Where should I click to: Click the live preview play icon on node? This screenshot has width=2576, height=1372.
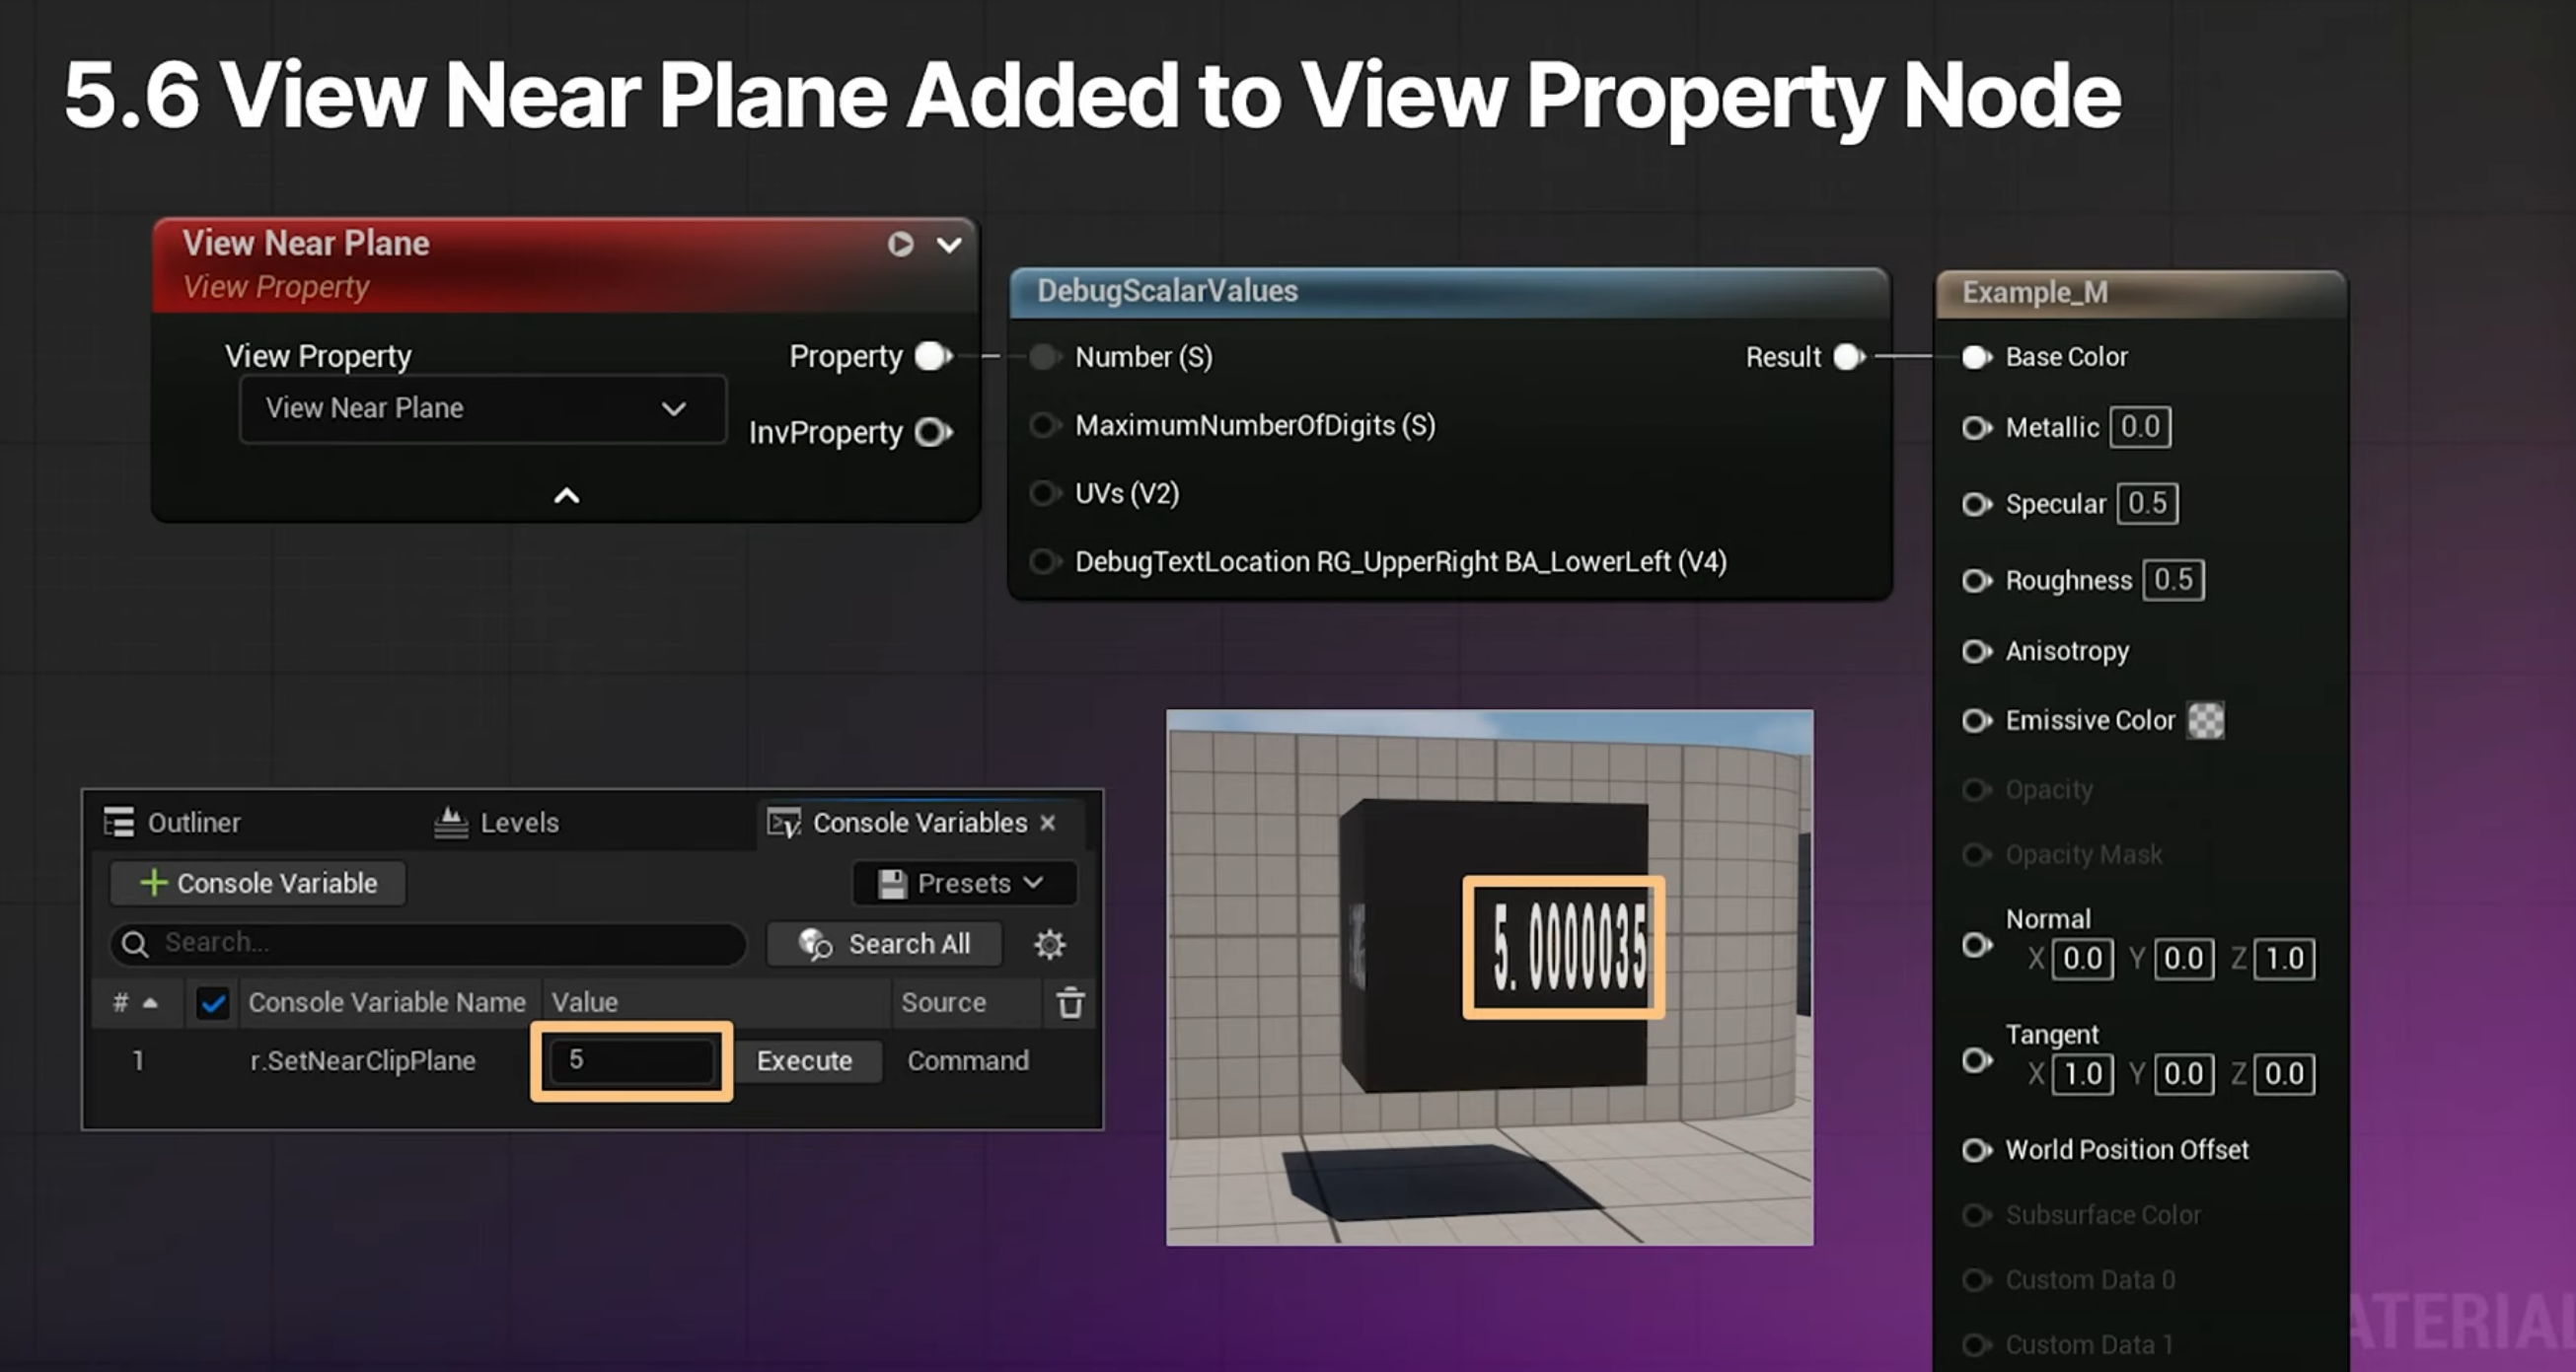click(900, 244)
